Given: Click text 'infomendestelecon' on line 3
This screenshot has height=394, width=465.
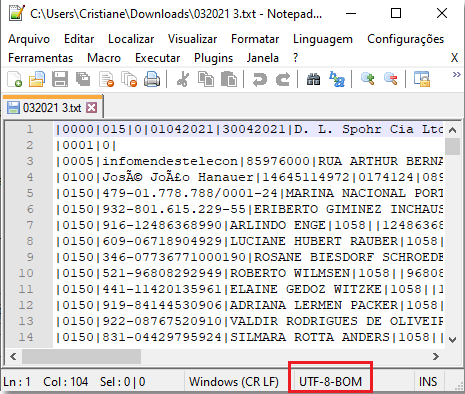Looking at the screenshot, I should click(x=170, y=161).
